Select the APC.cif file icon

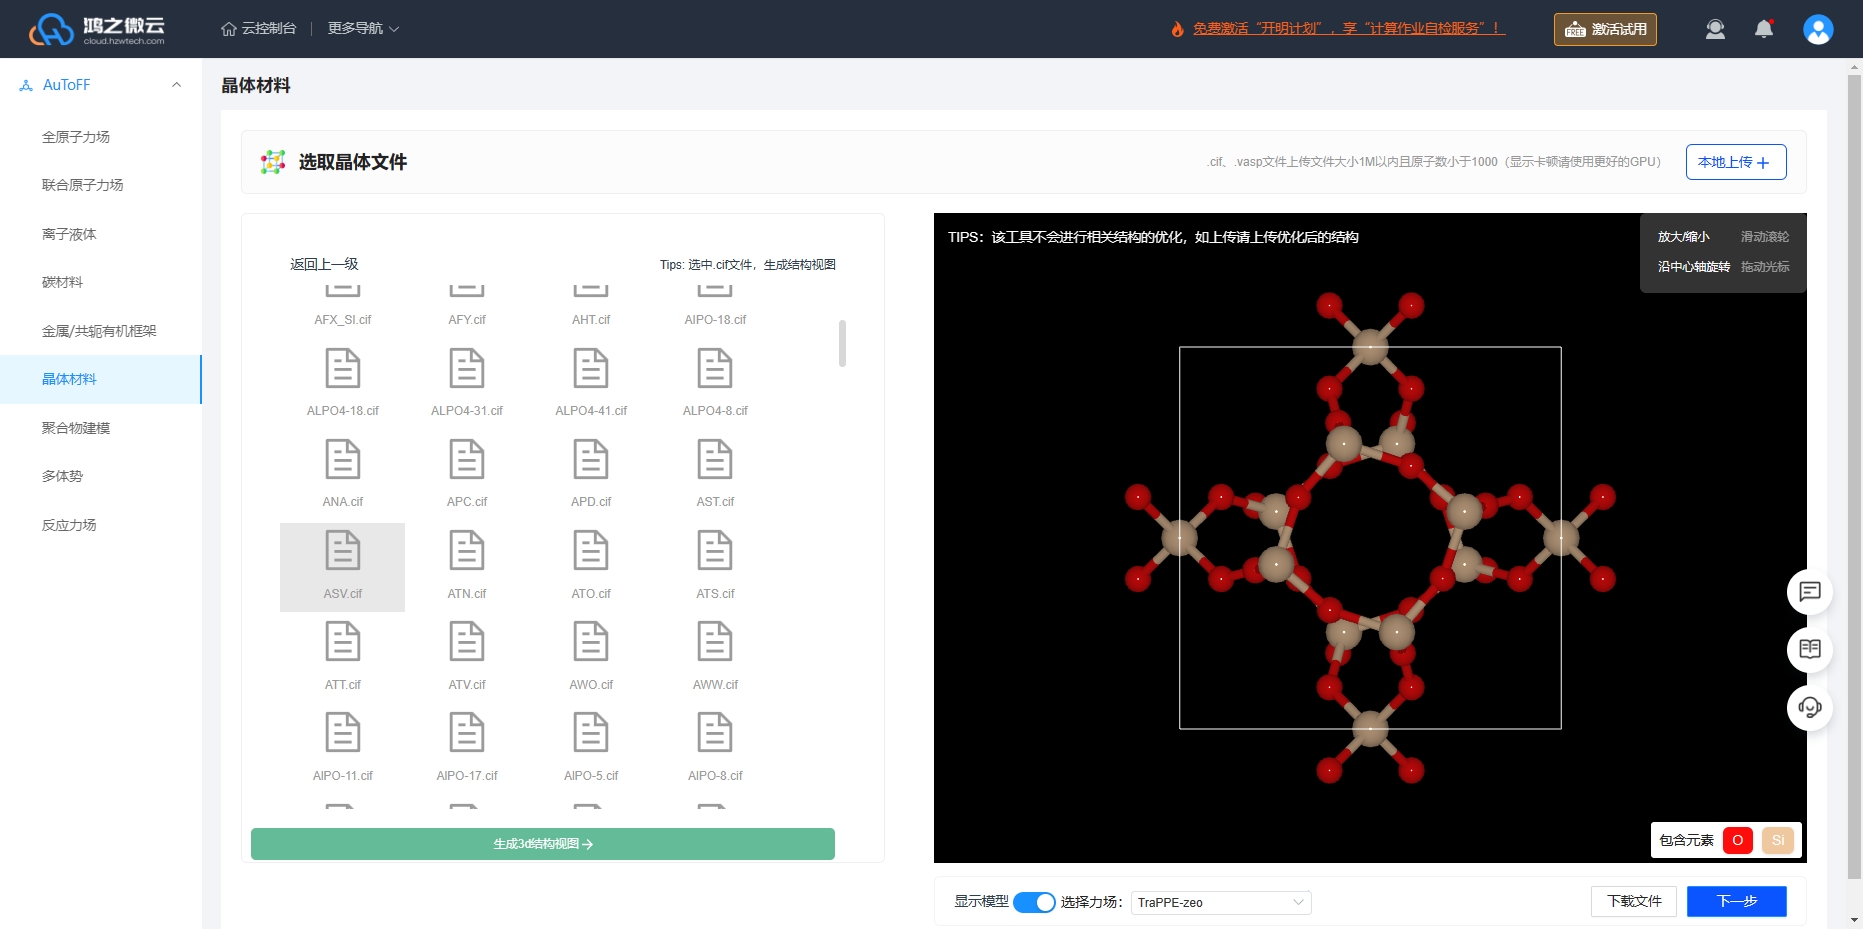click(467, 460)
